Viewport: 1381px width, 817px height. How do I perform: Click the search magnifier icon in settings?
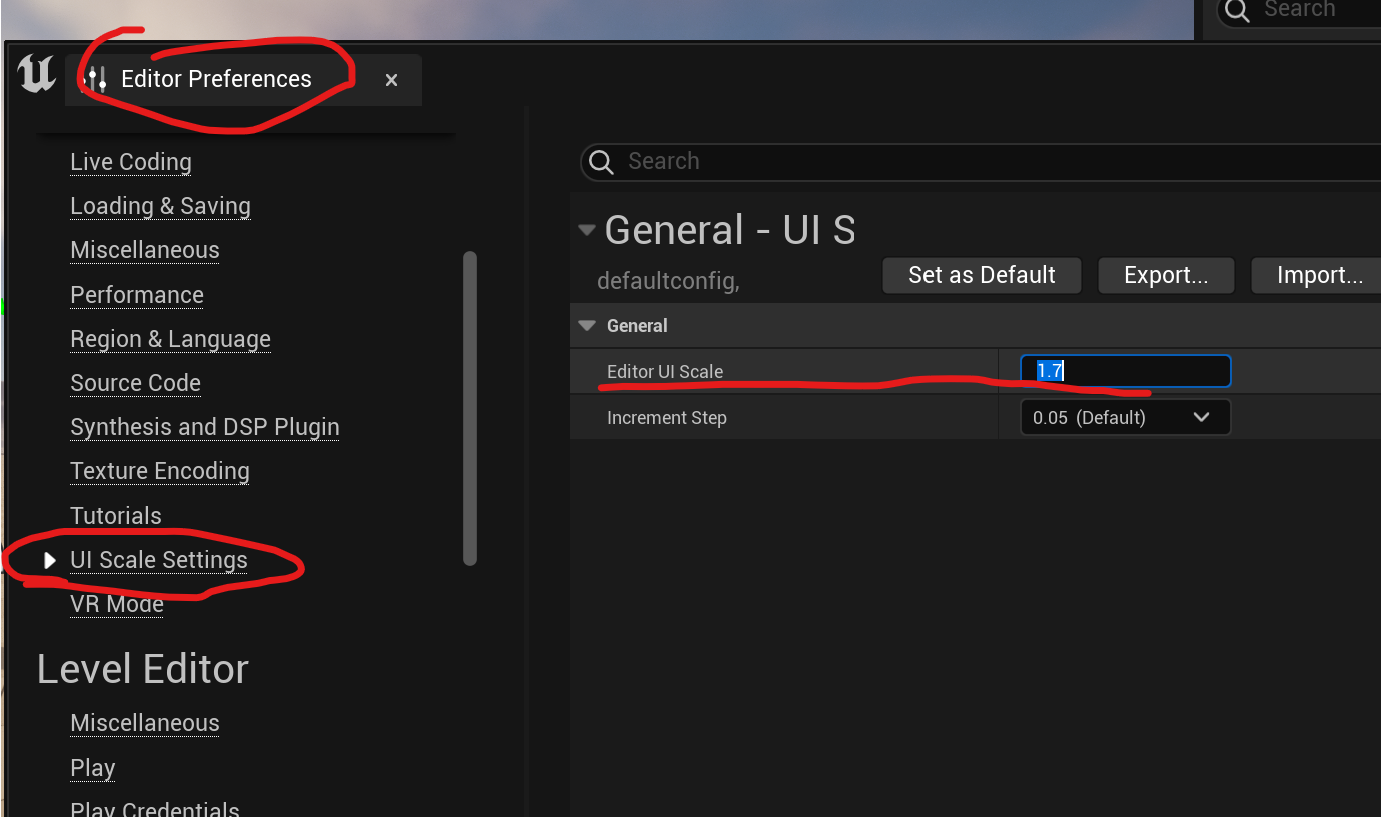[x=601, y=162]
